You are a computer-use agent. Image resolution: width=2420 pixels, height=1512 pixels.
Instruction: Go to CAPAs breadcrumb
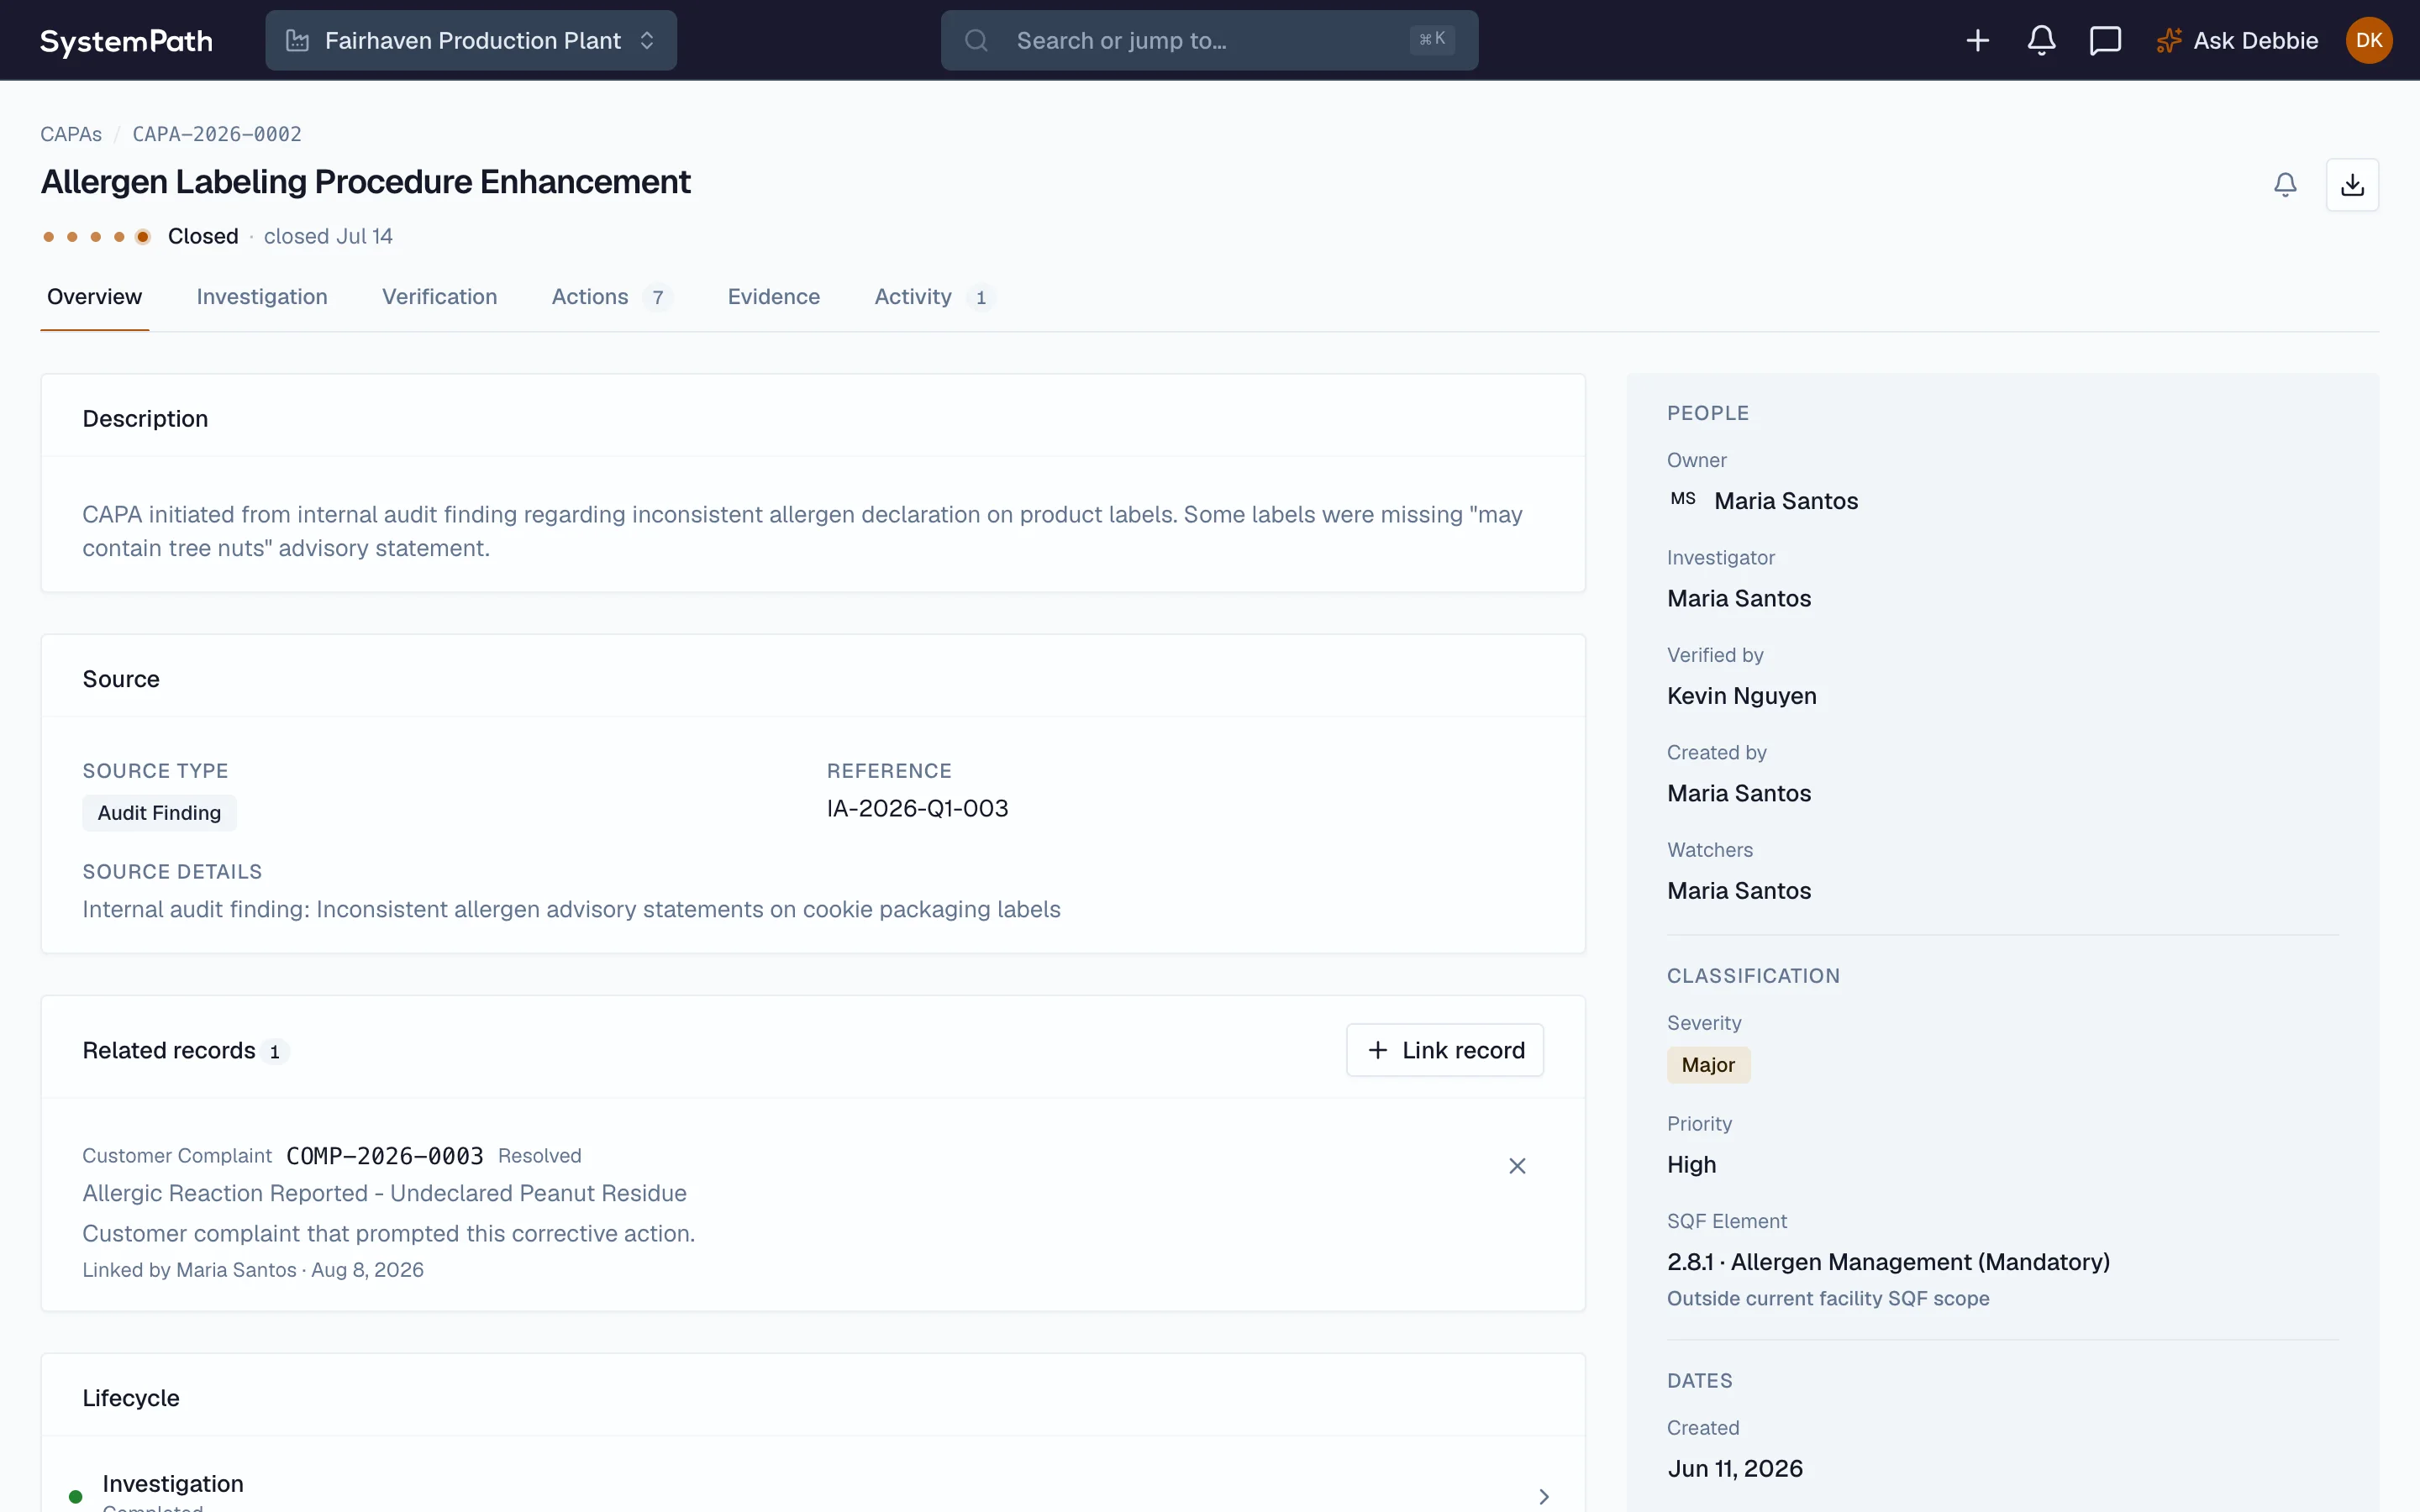(71, 134)
